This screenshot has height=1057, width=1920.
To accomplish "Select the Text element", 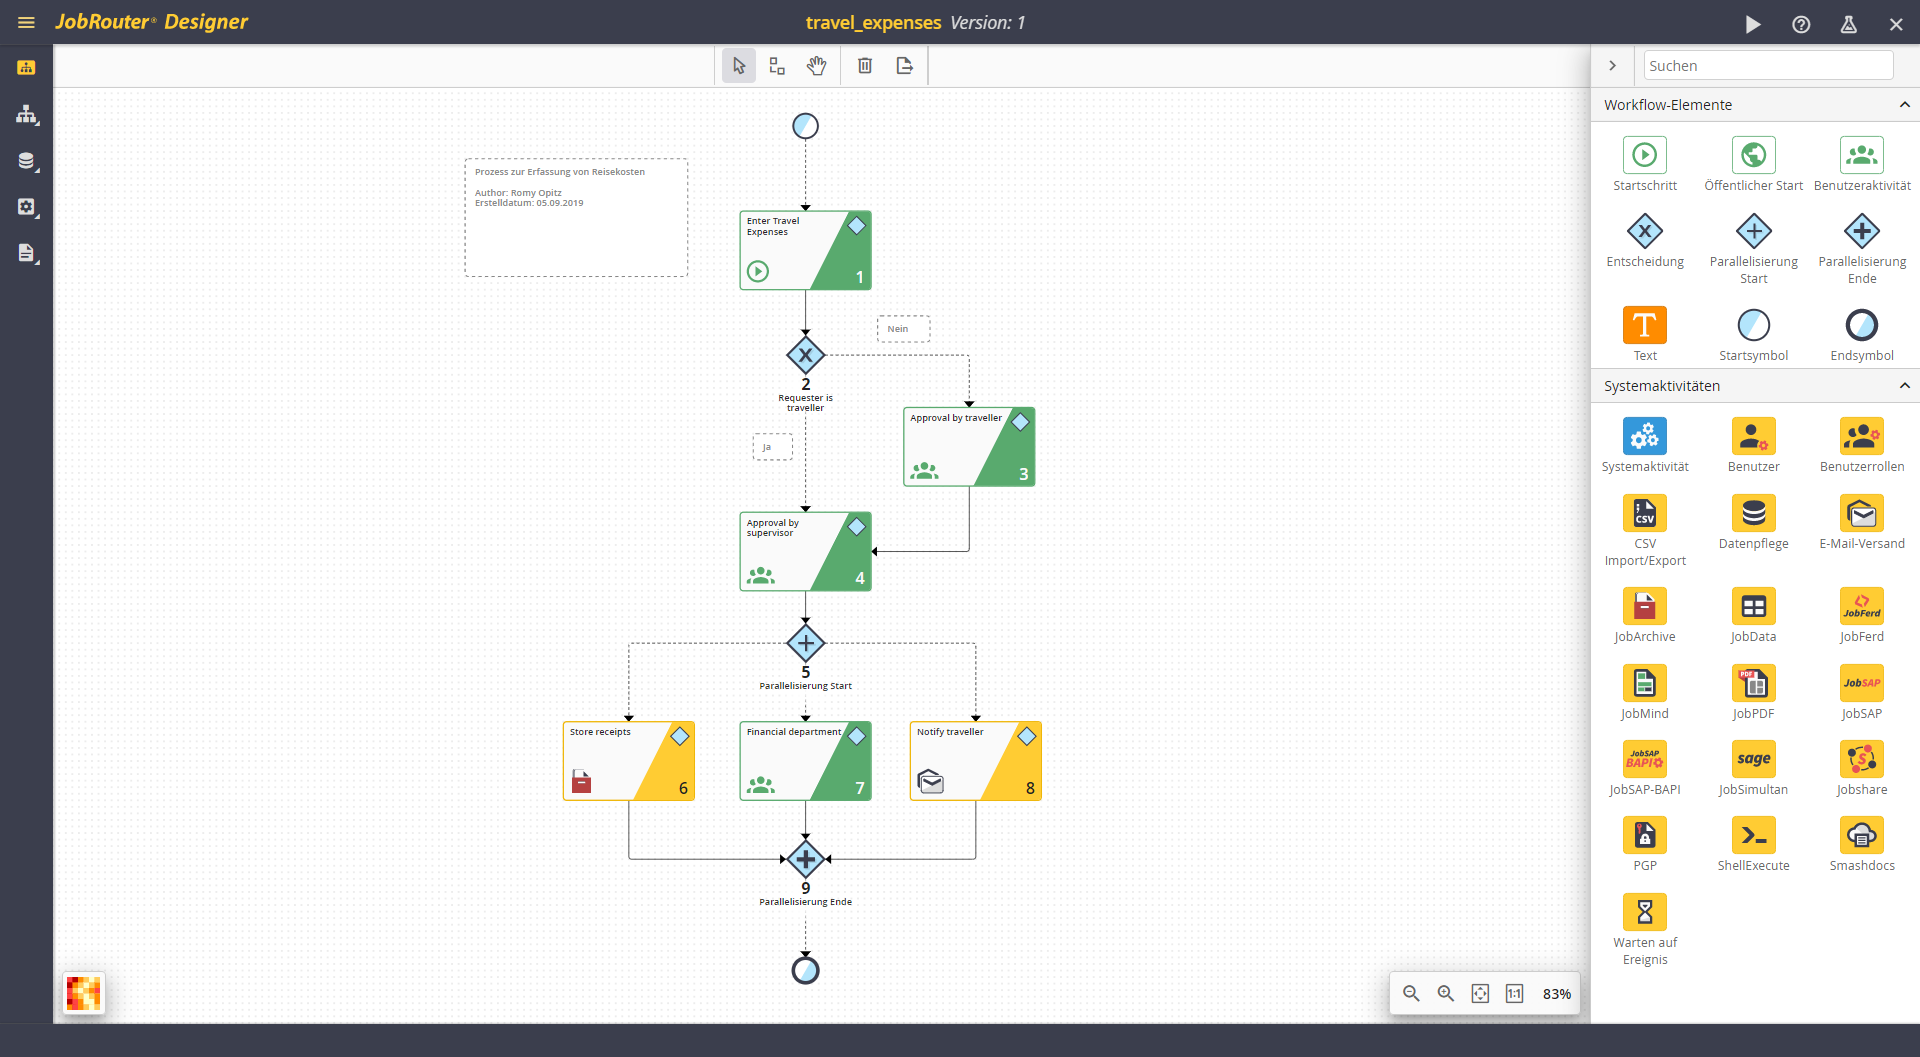I will coord(1645,334).
